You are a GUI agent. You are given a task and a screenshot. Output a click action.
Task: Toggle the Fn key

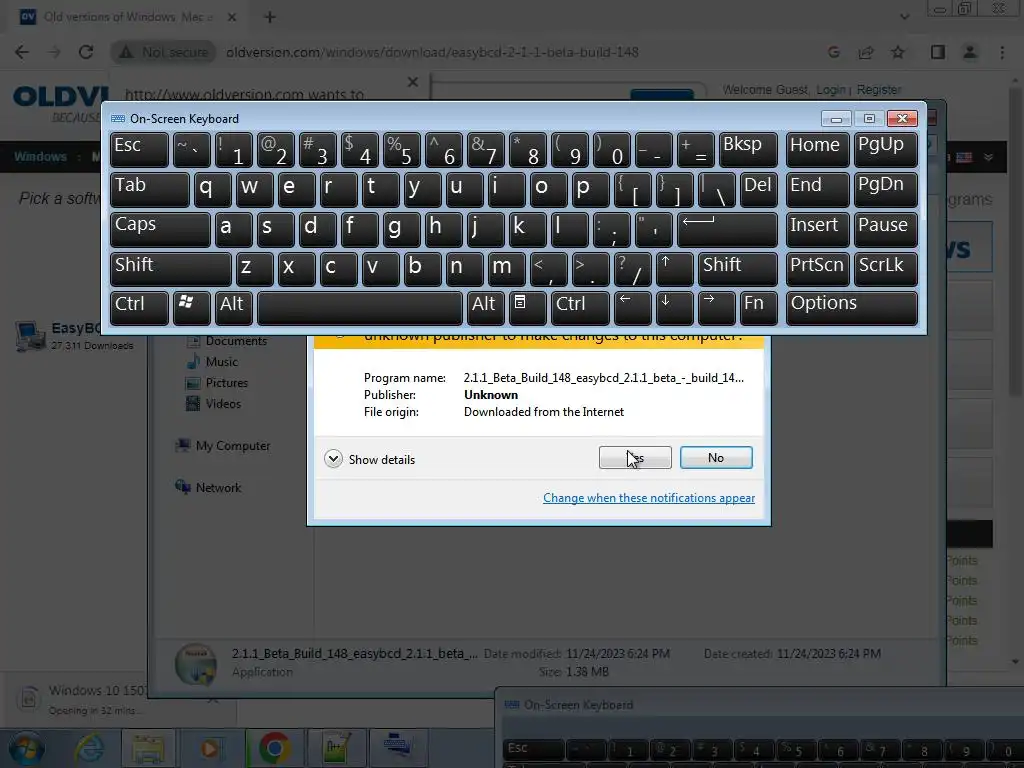pos(758,308)
